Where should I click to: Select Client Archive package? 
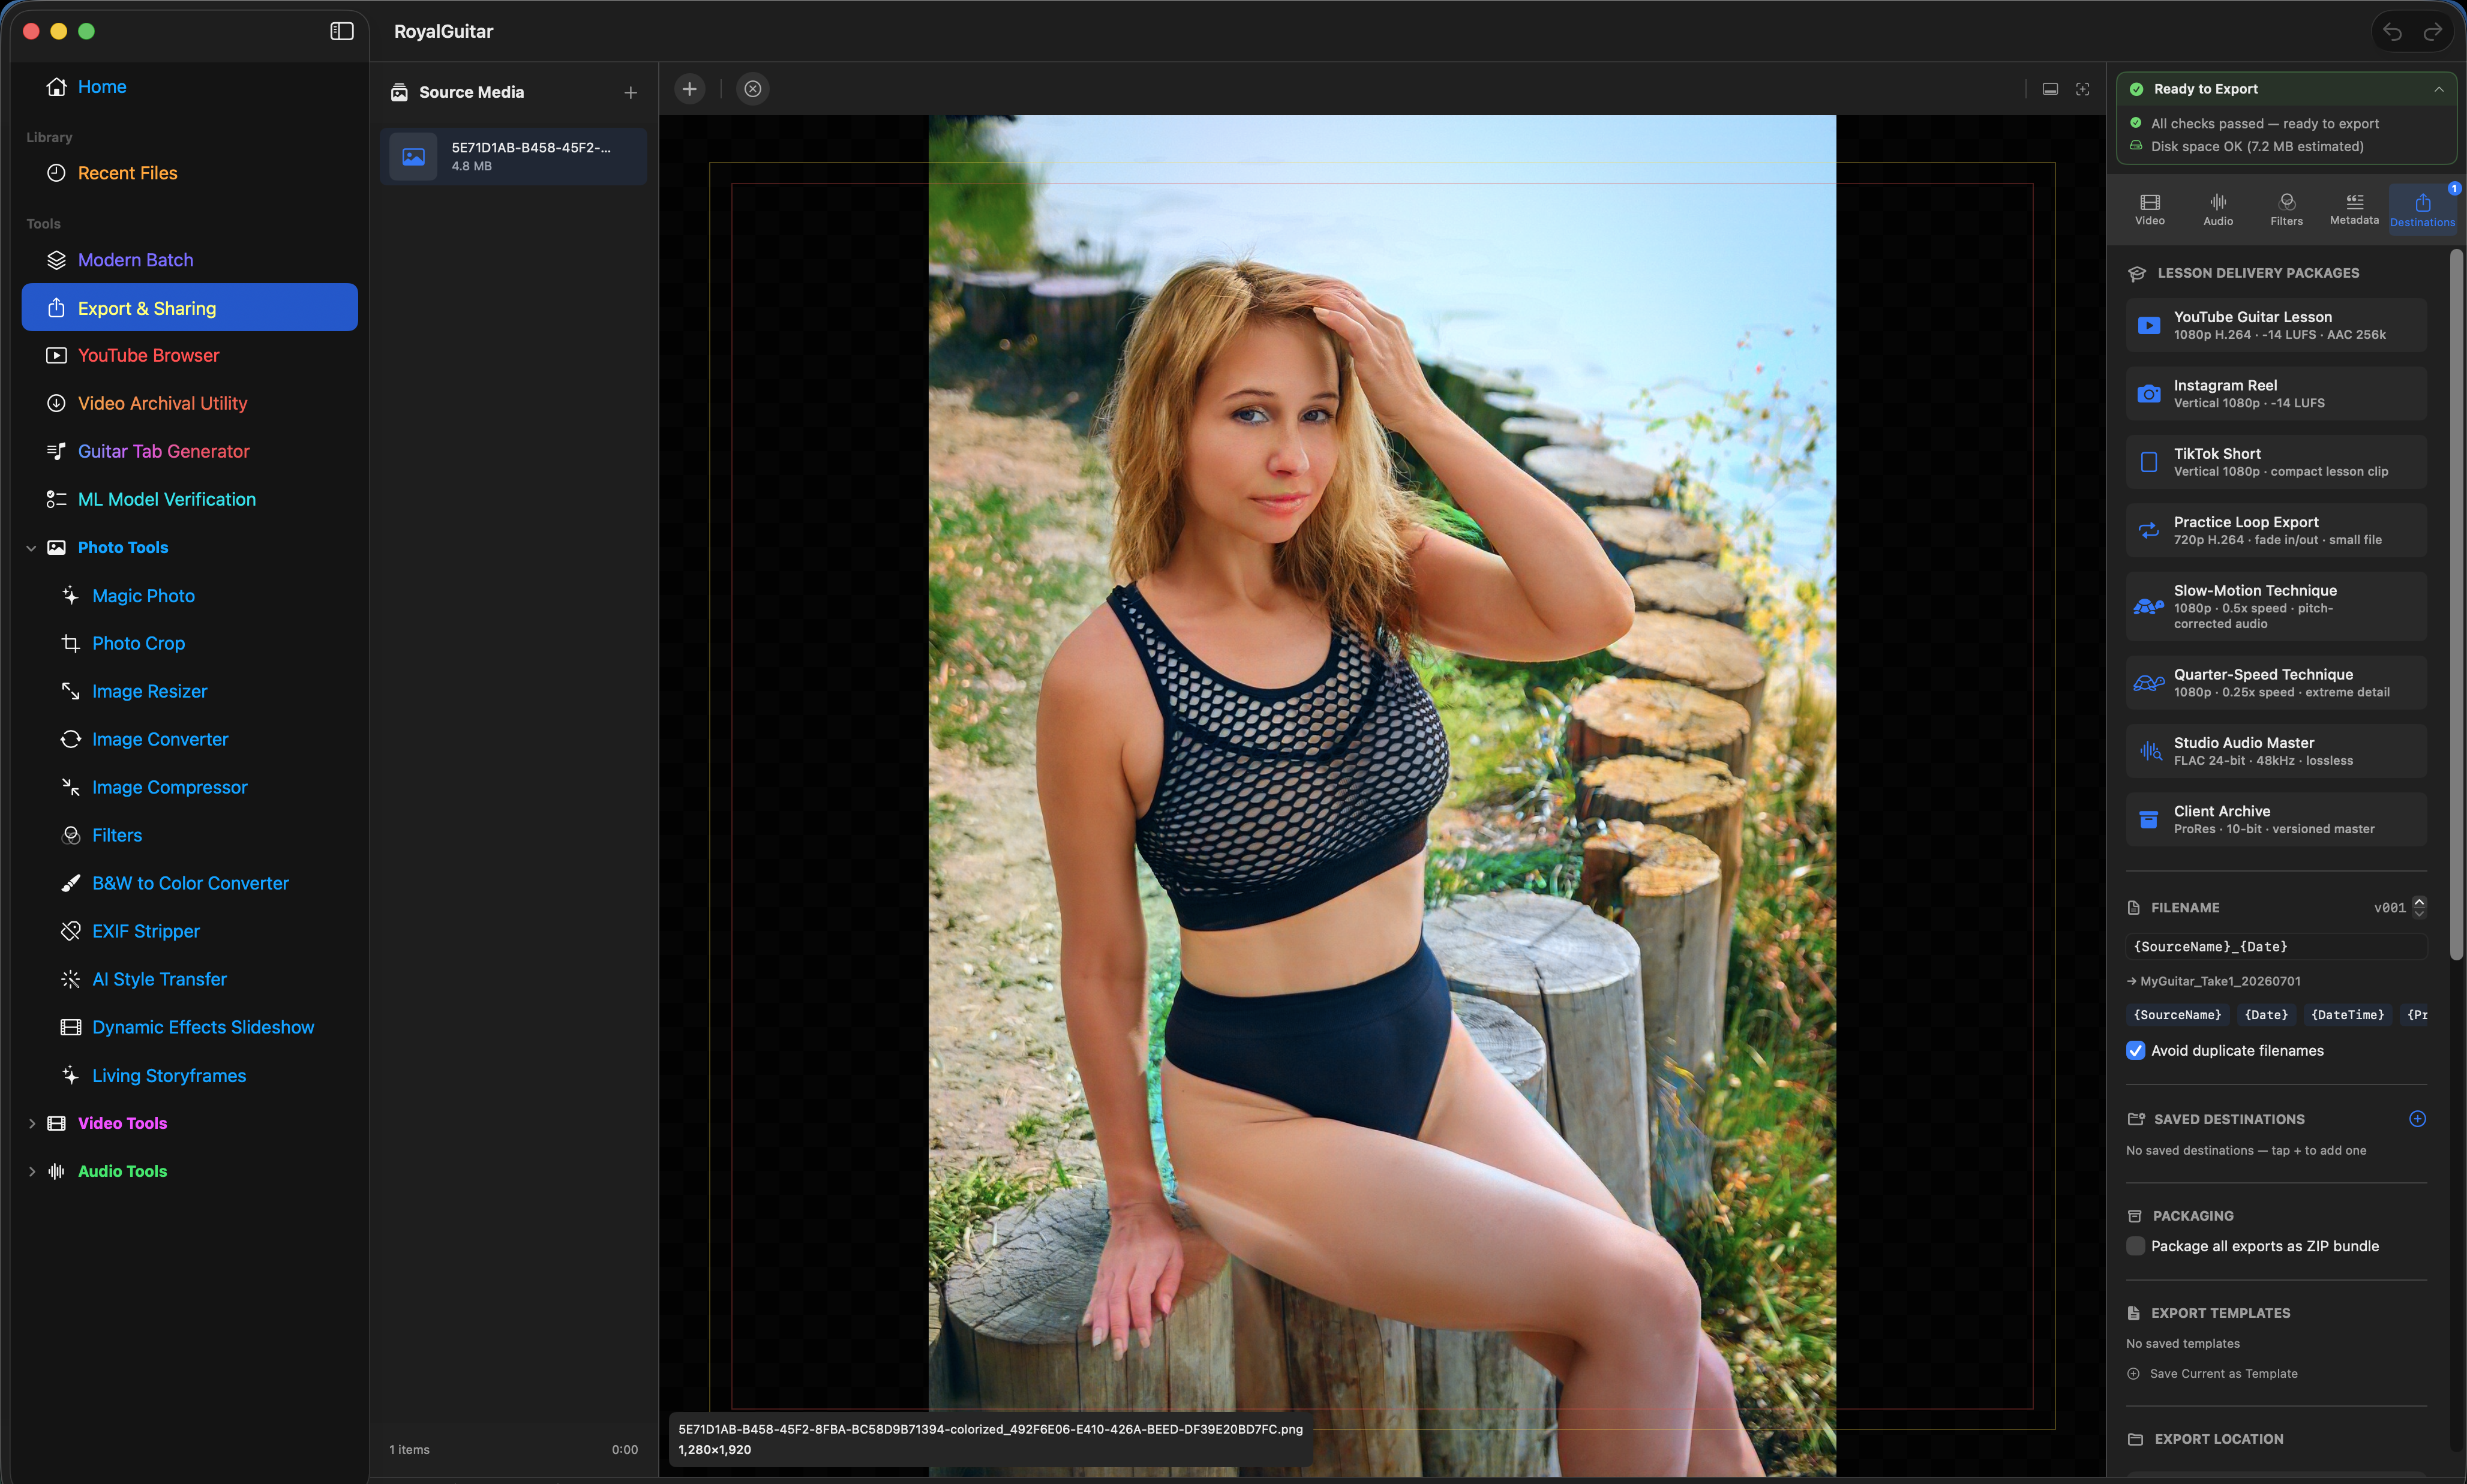2276,819
